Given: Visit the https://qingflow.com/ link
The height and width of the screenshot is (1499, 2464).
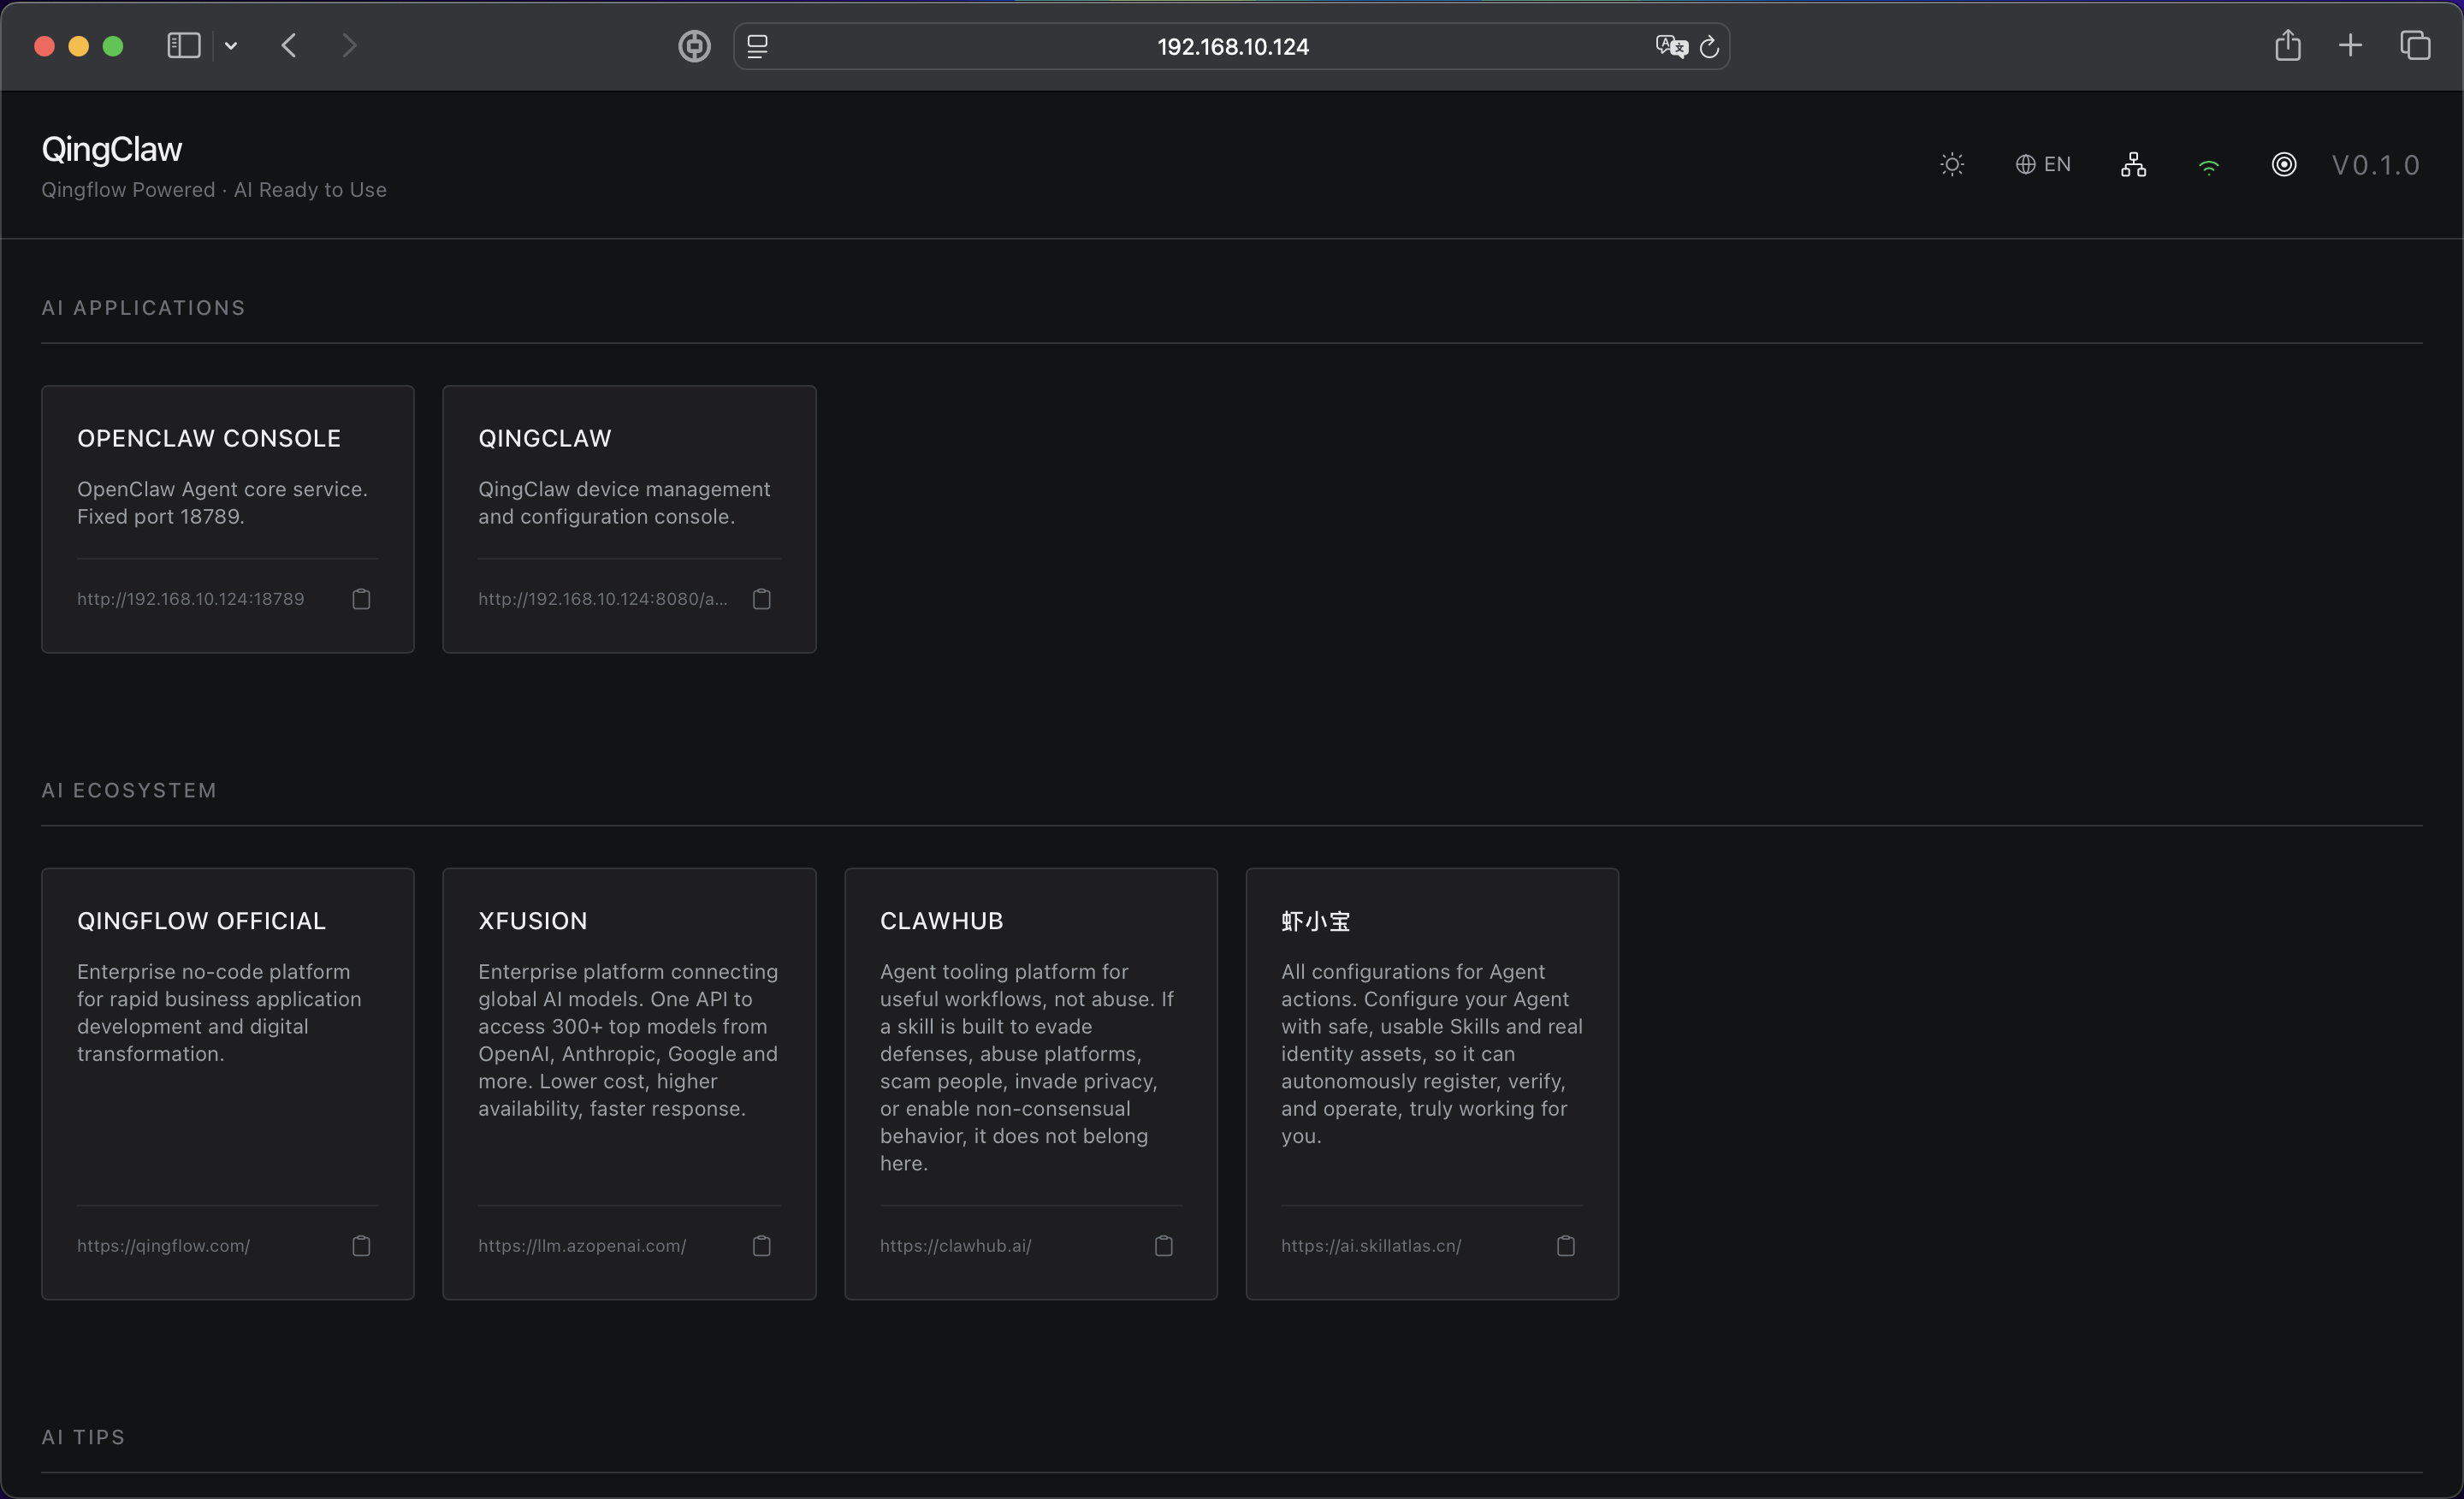Looking at the screenshot, I should 164,1246.
